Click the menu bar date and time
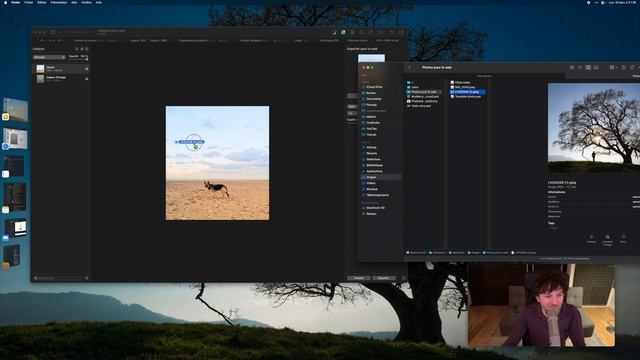640x360 pixels. coord(623,2)
